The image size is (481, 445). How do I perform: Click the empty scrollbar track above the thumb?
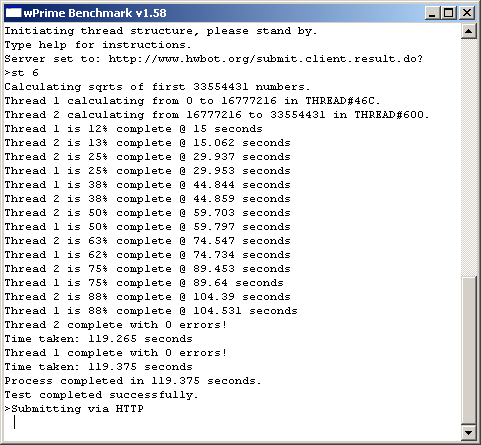pos(469,157)
